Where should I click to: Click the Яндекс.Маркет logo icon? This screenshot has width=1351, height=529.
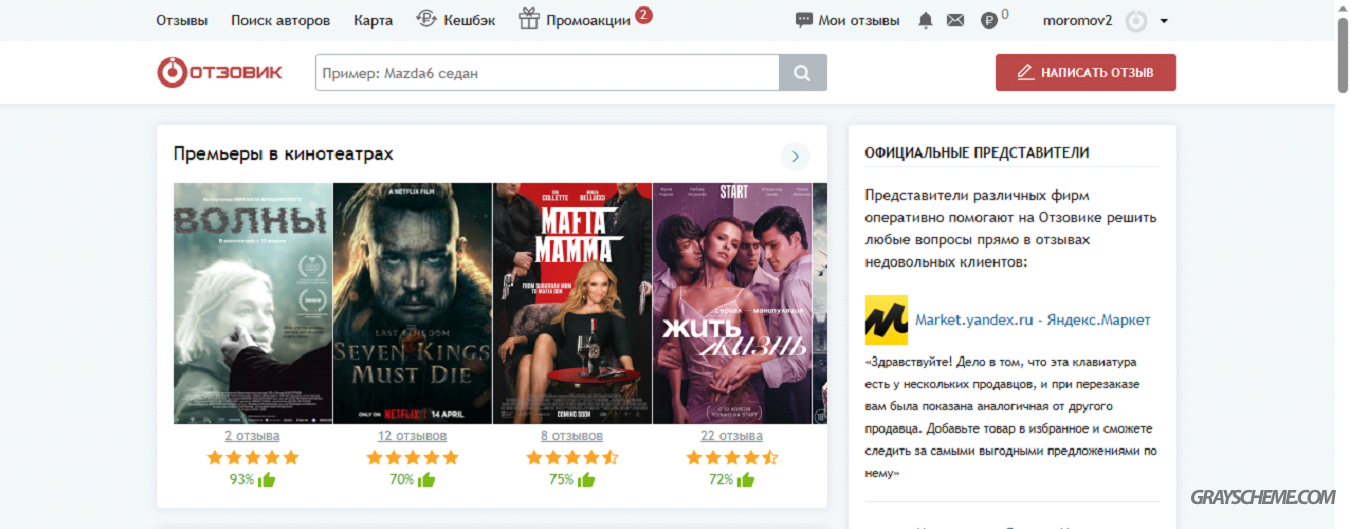[886, 320]
